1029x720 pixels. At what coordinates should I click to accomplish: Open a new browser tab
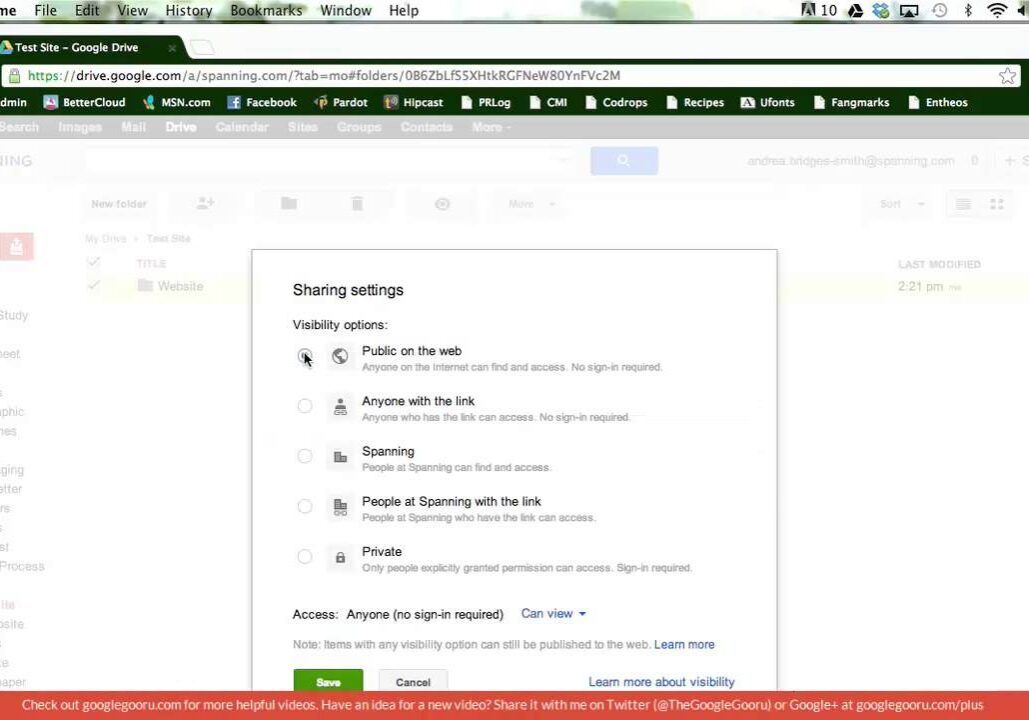click(x=202, y=47)
